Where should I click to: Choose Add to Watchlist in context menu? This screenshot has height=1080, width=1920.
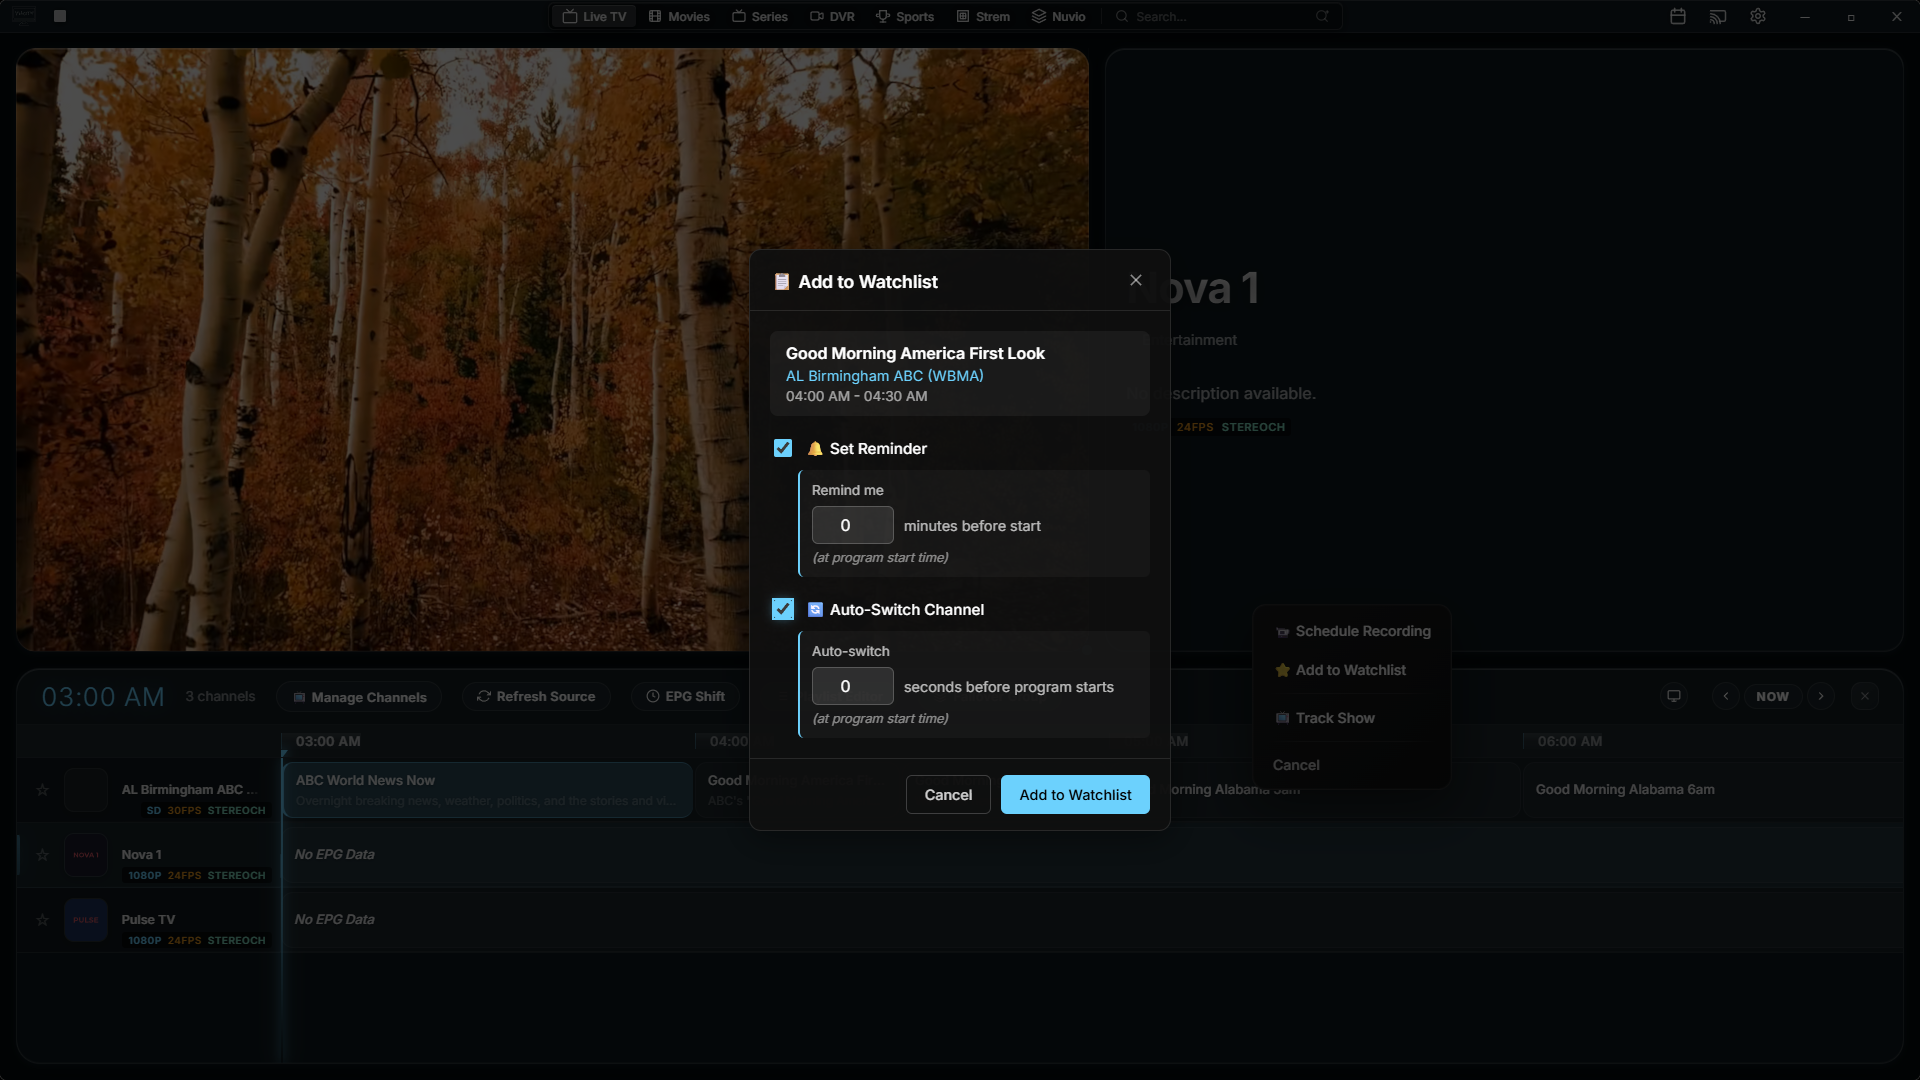[x=1352, y=670]
